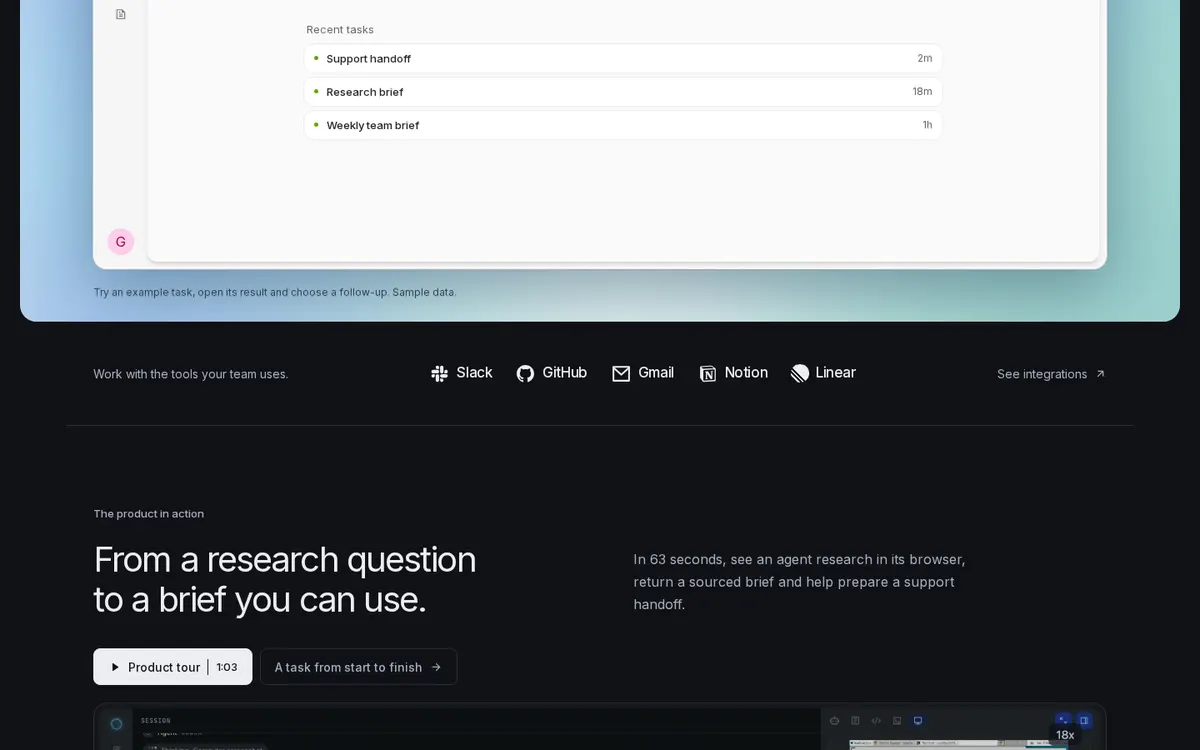Click the green dot beside Weekly team brief
The image size is (1200, 750).
click(x=316, y=125)
